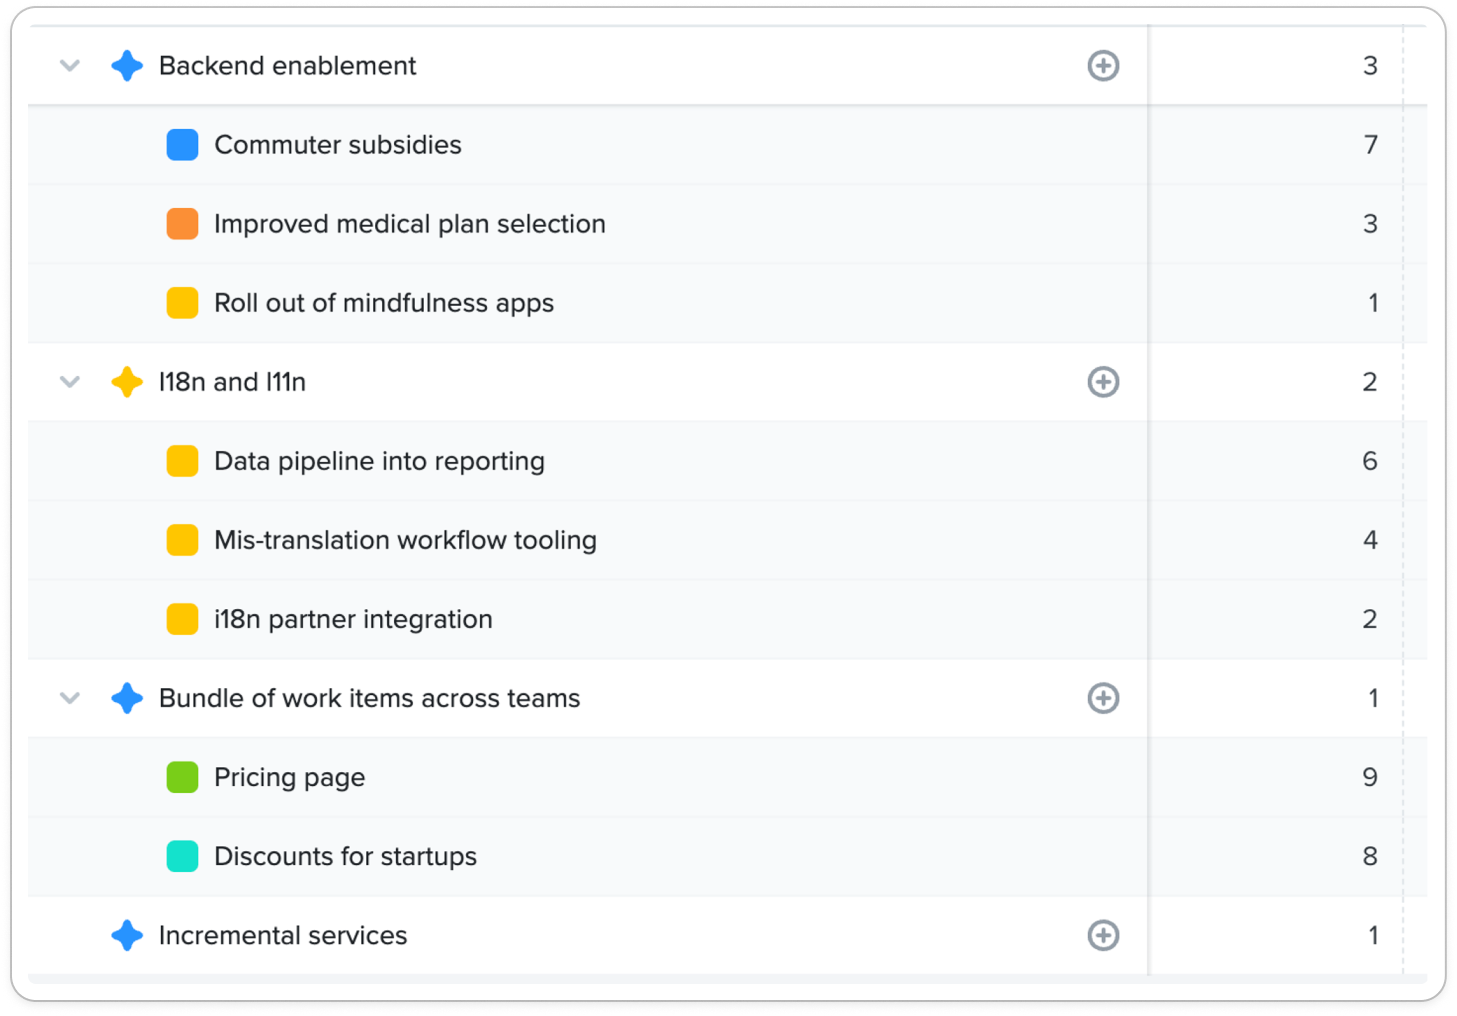Open Data pipeline into reporting
The image size is (1457, 1016).
tap(379, 461)
